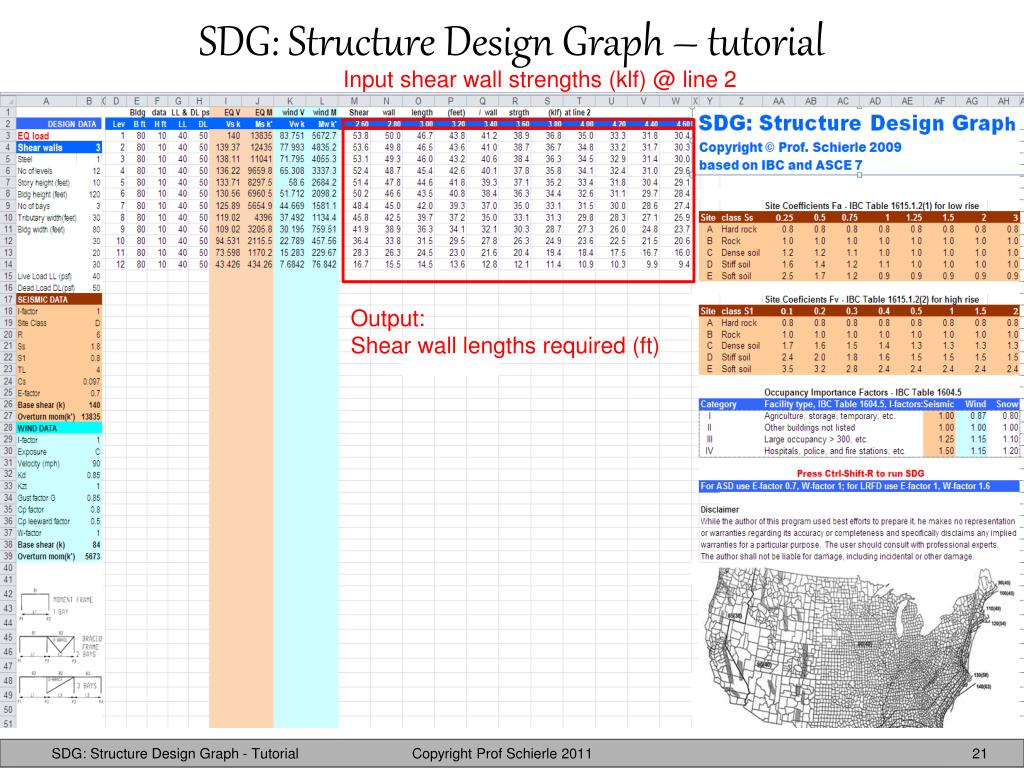Select column header K

[x=290, y=101]
